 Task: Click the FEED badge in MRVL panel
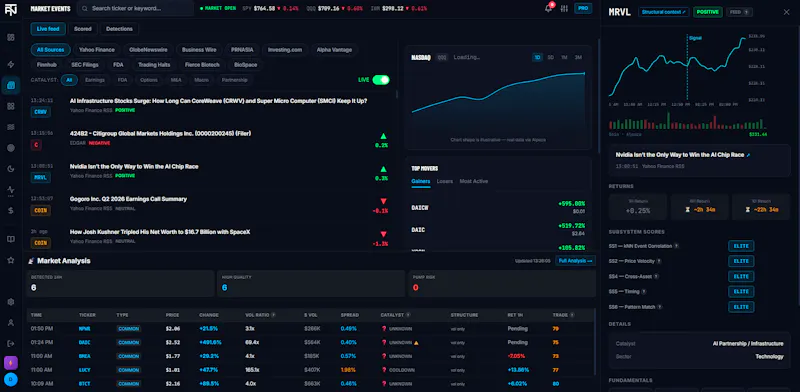[740, 12]
